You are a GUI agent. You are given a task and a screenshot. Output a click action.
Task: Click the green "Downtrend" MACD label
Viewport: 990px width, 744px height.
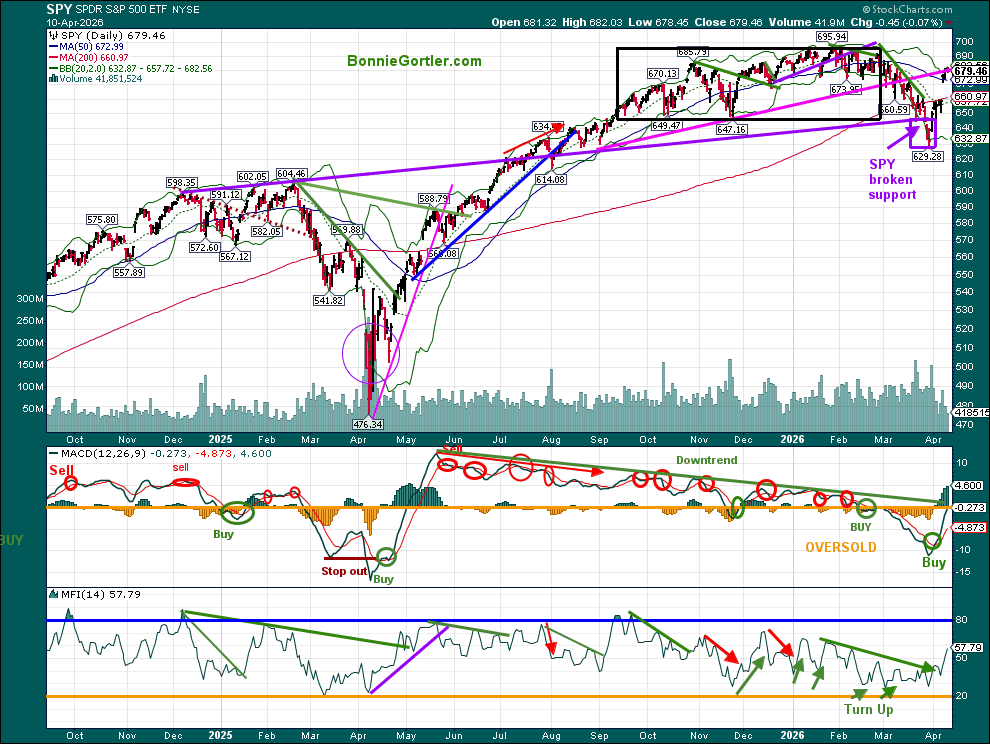point(706,462)
